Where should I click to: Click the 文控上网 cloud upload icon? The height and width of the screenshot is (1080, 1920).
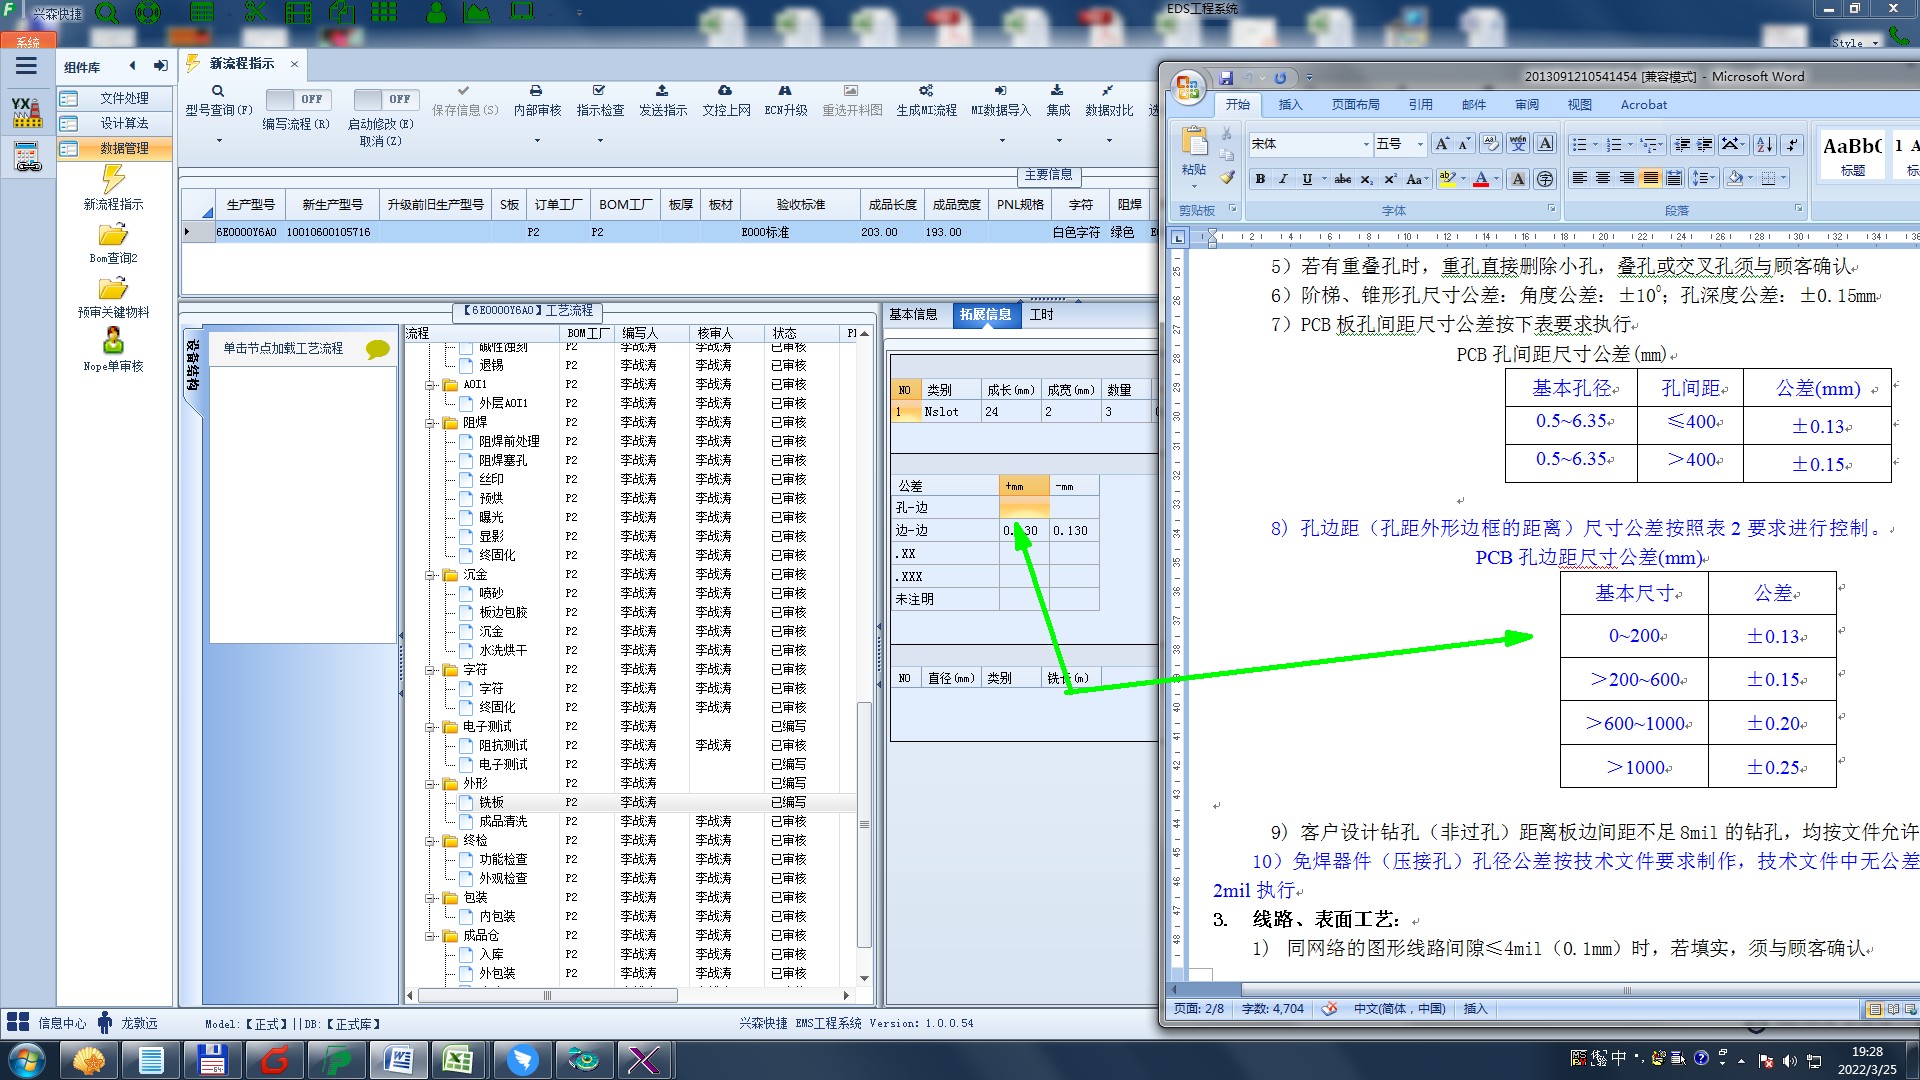[725, 91]
